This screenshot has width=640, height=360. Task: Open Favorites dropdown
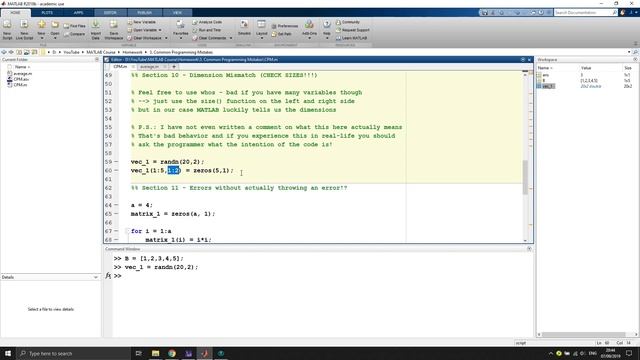click(x=180, y=30)
